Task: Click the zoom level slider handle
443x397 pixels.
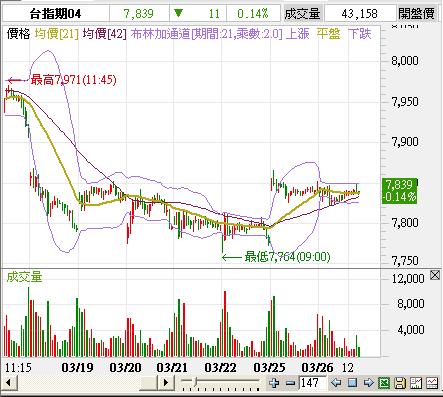Action: tap(195, 381)
